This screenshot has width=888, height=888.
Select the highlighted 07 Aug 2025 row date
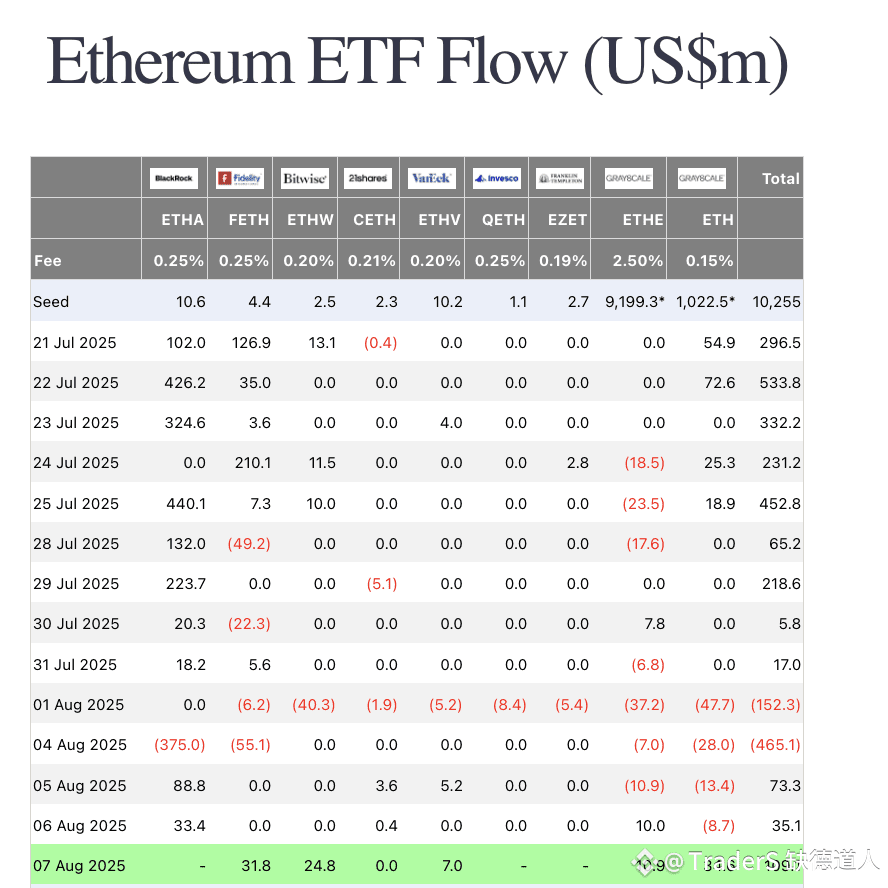(x=80, y=866)
